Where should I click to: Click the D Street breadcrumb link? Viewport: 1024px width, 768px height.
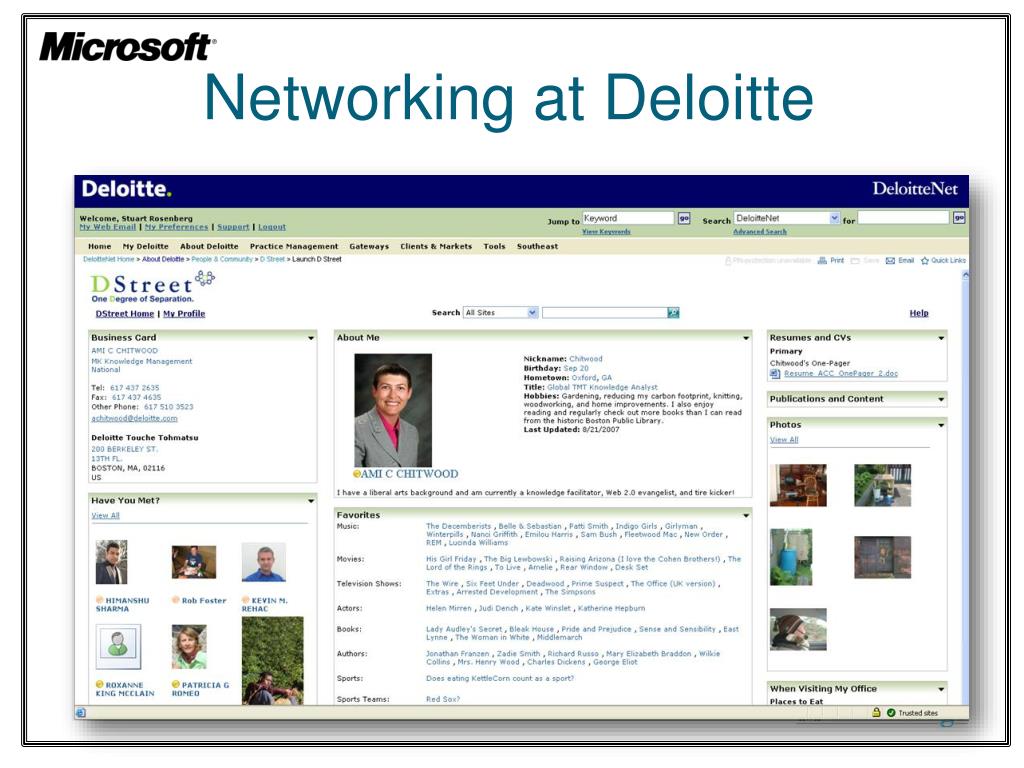point(272,260)
